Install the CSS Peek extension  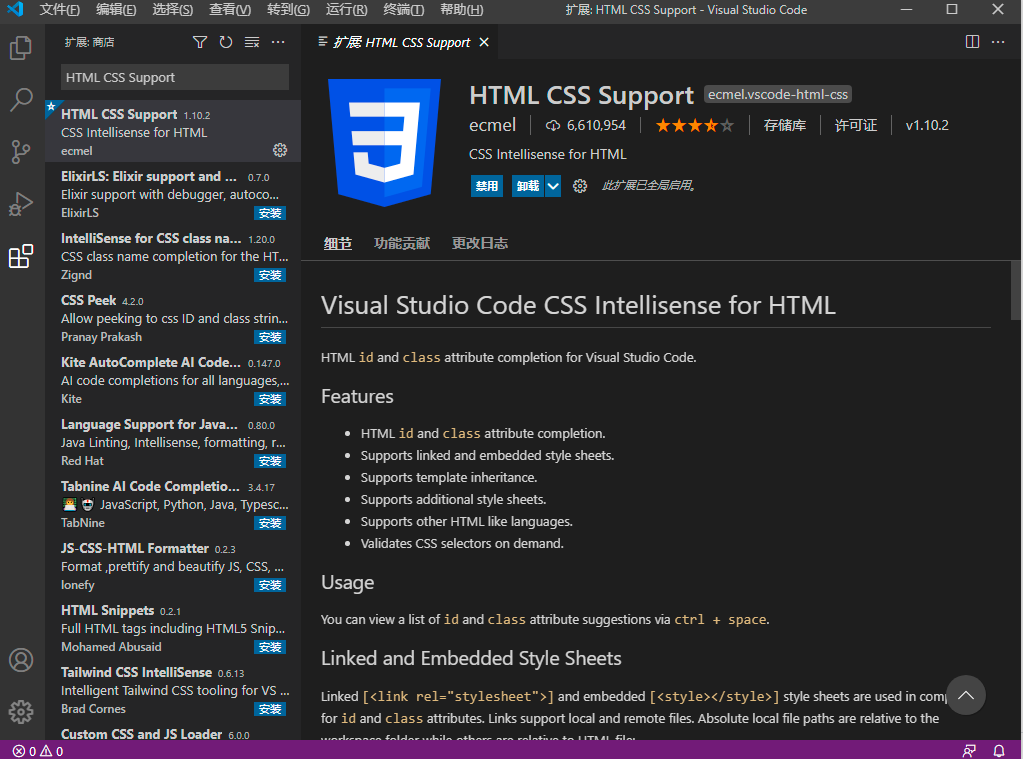pyautogui.click(x=270, y=337)
